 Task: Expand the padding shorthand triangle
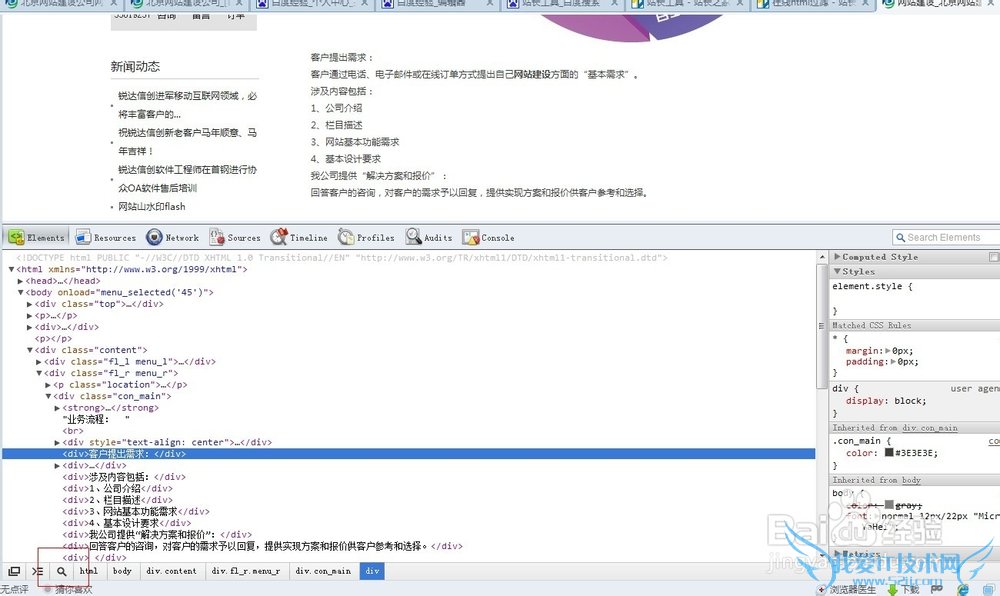tap(893, 361)
